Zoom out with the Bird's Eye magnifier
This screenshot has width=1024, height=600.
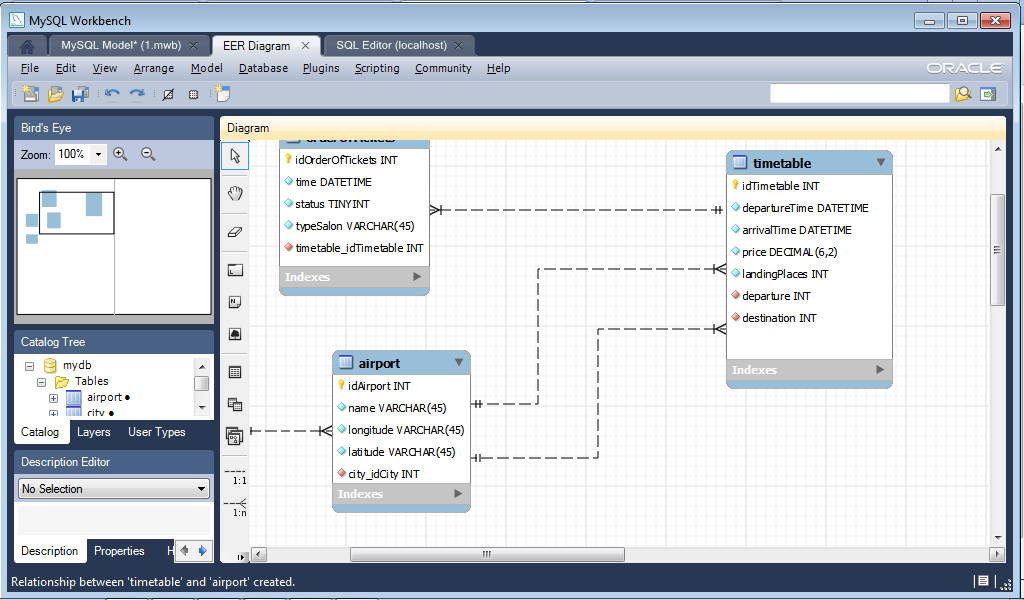coord(148,154)
